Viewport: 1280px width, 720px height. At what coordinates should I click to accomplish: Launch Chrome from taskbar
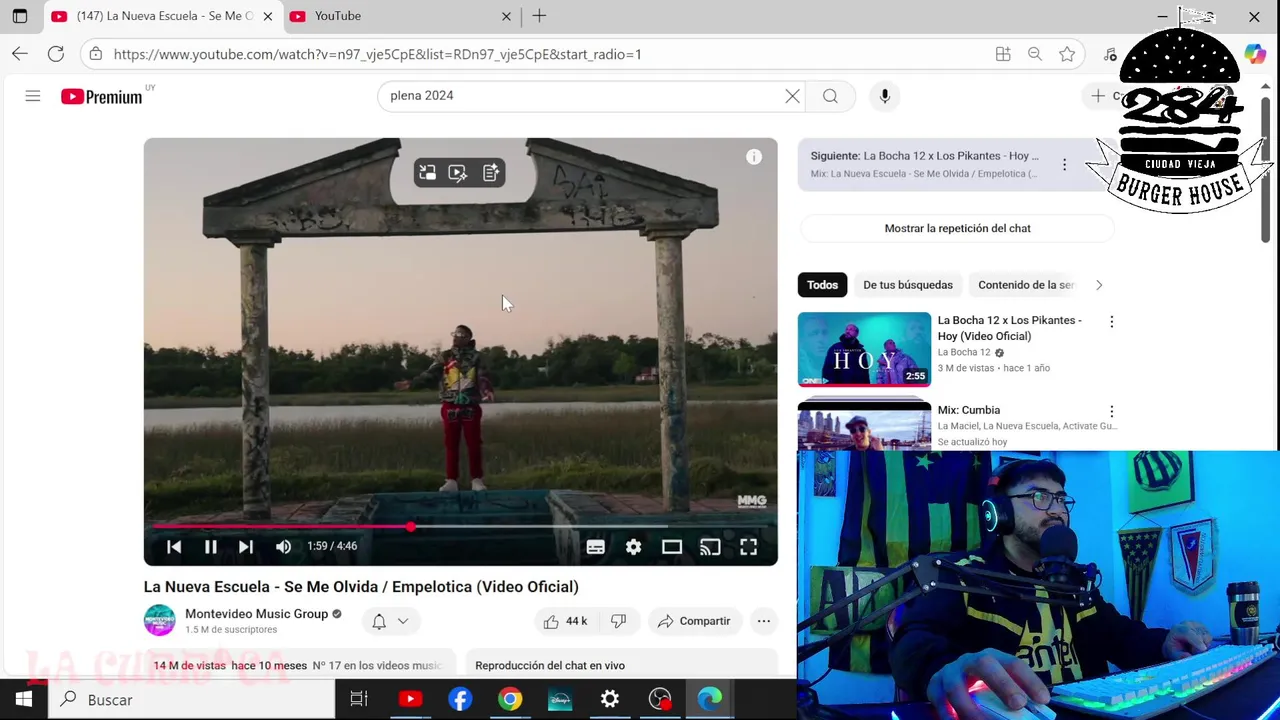pyautogui.click(x=510, y=700)
